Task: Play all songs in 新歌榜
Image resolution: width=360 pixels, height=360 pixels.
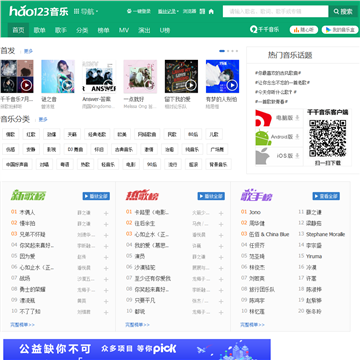Action: 96,196
